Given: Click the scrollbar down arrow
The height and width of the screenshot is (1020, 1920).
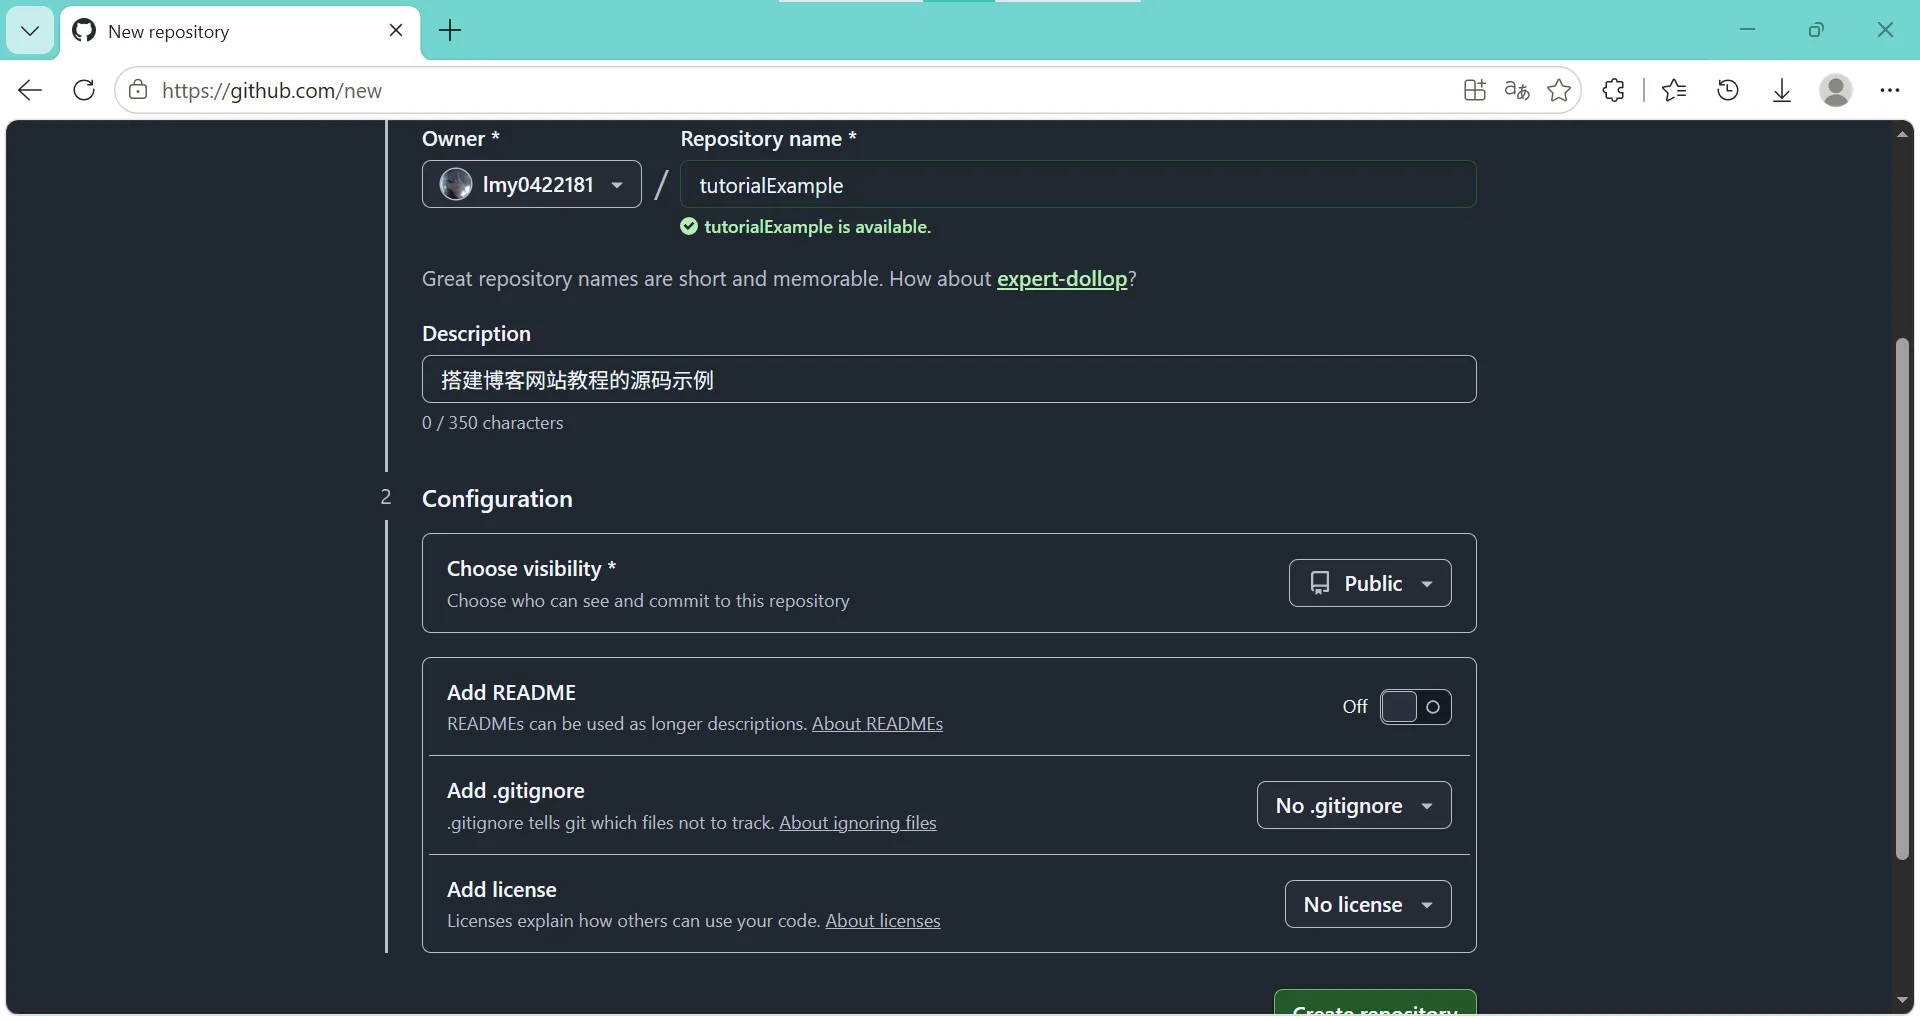Looking at the screenshot, I should (1902, 1001).
